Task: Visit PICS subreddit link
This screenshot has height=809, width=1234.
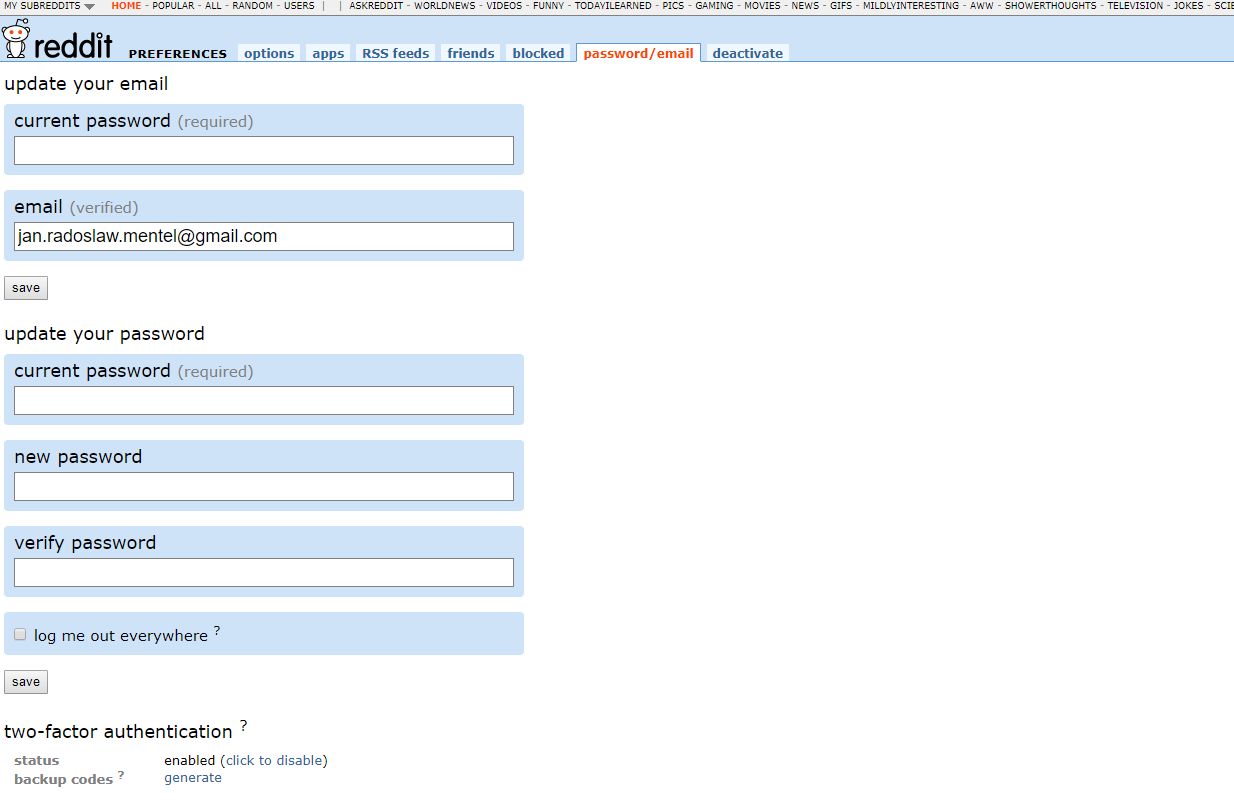Action: point(673,6)
